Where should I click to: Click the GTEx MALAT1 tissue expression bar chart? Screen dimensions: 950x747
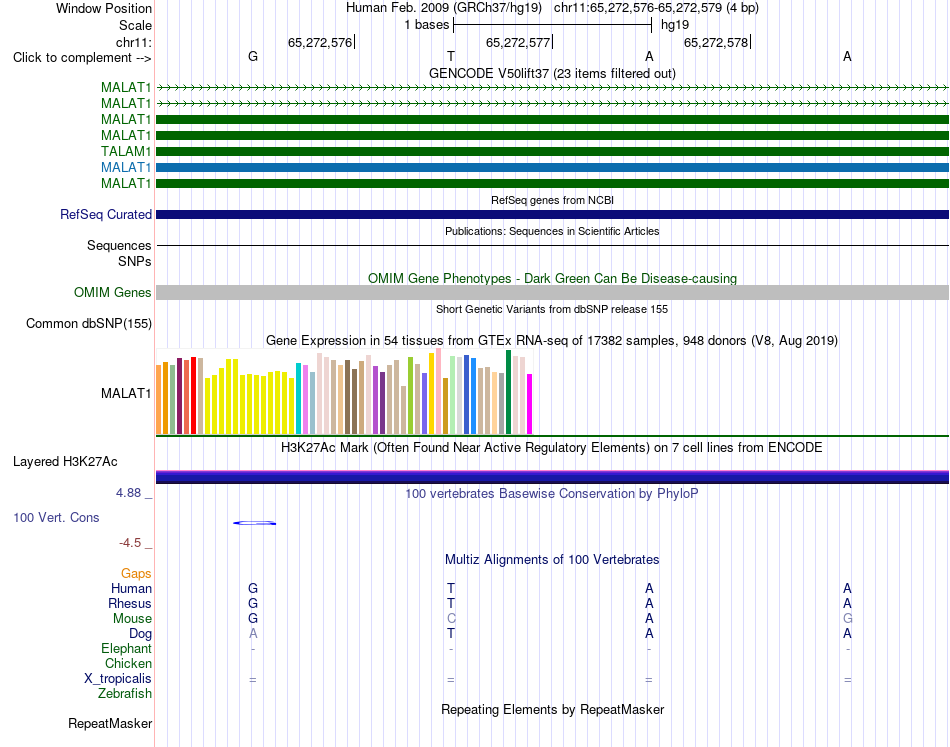click(x=344, y=391)
